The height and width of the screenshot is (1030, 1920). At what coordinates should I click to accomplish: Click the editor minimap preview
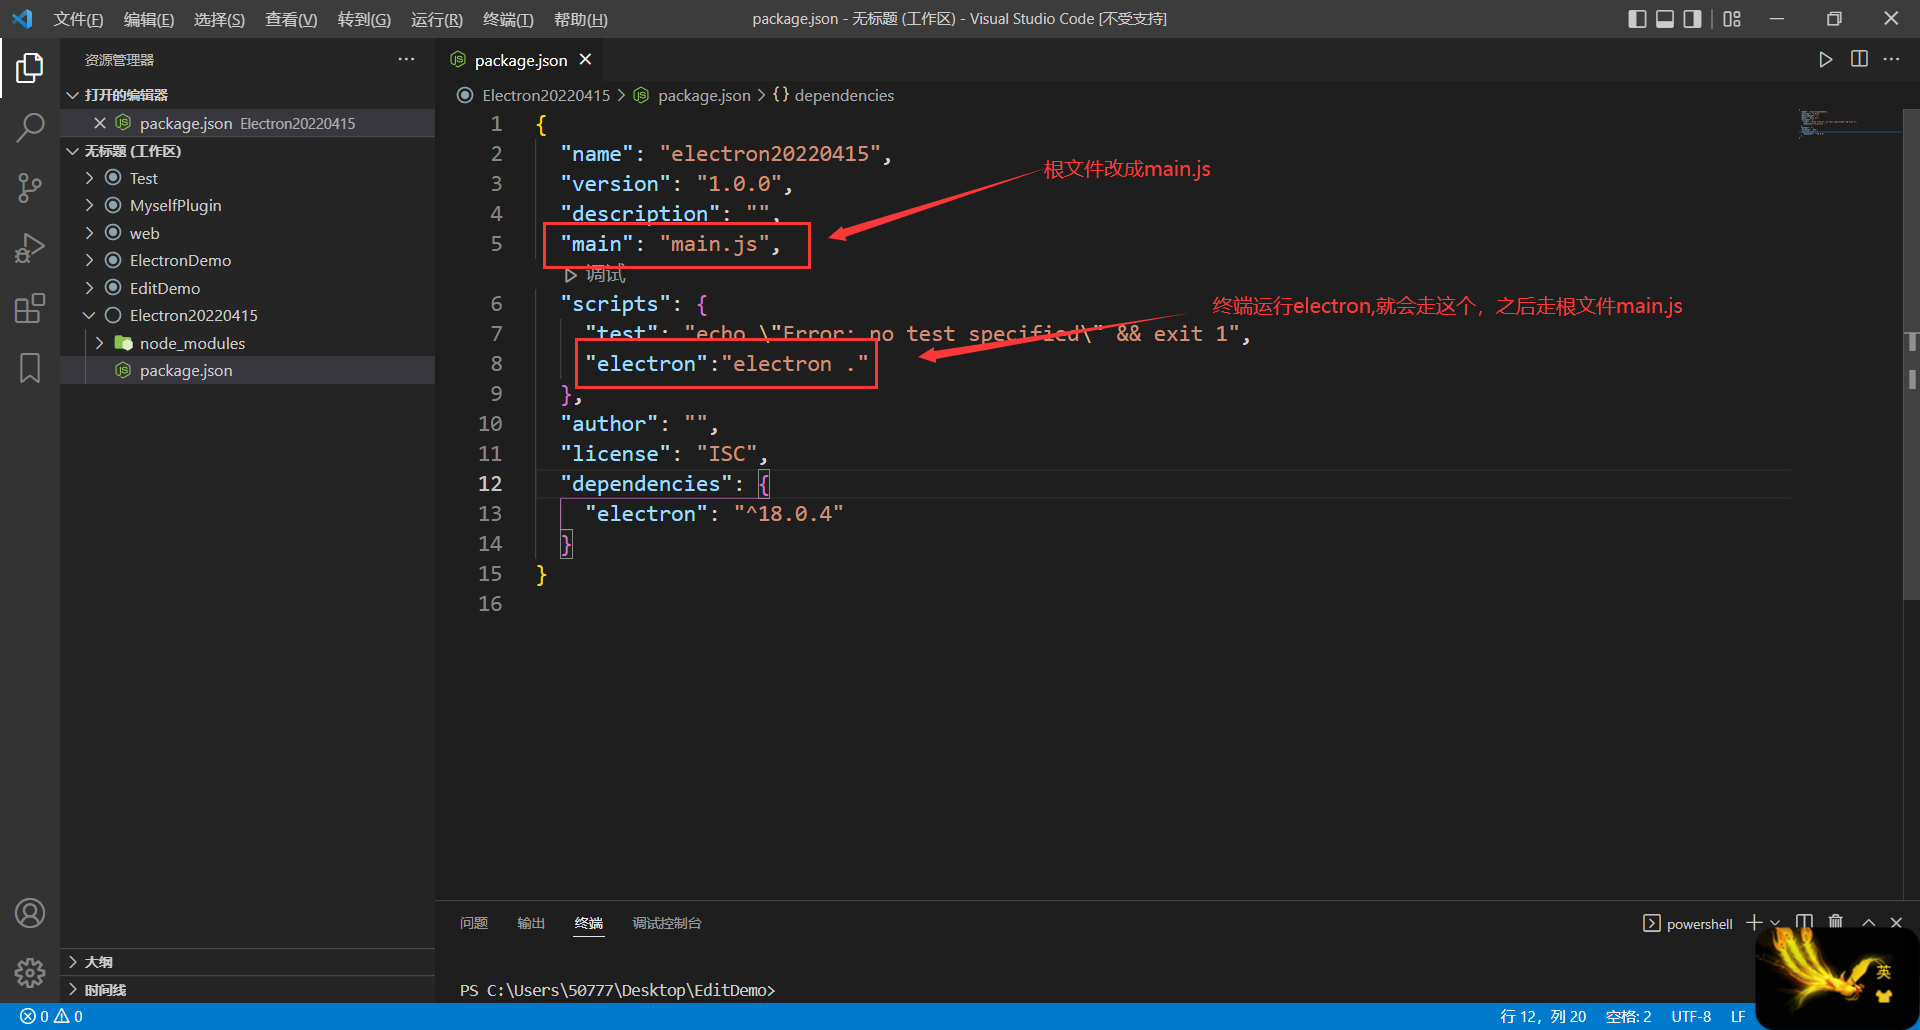tap(1848, 123)
